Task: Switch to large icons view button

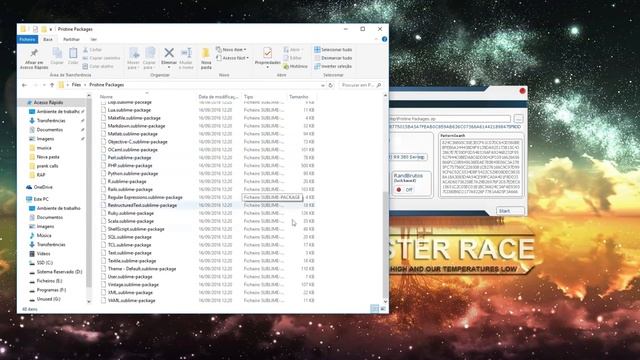Action: (x=382, y=309)
